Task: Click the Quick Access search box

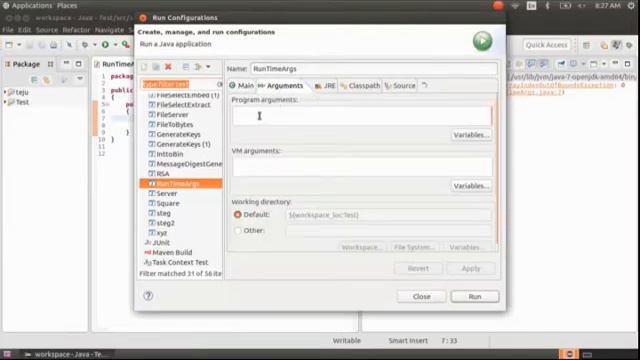Action: point(546,45)
